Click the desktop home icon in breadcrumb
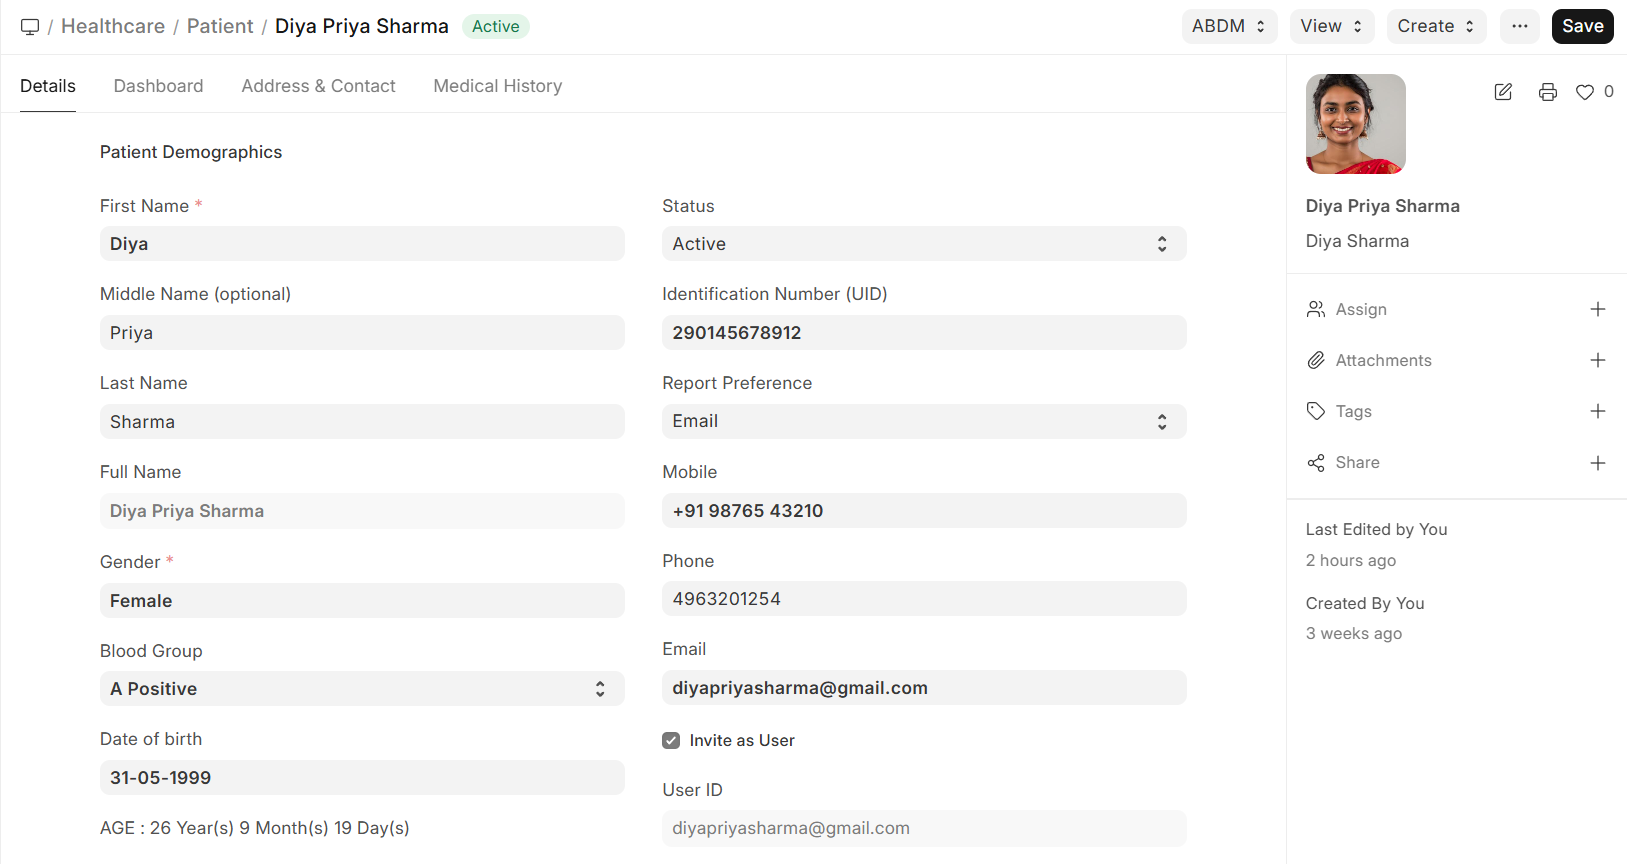This screenshot has width=1627, height=864. click(x=30, y=27)
